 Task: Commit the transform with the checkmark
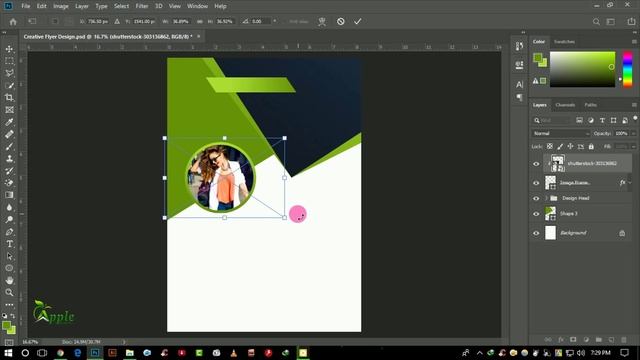[358, 21]
